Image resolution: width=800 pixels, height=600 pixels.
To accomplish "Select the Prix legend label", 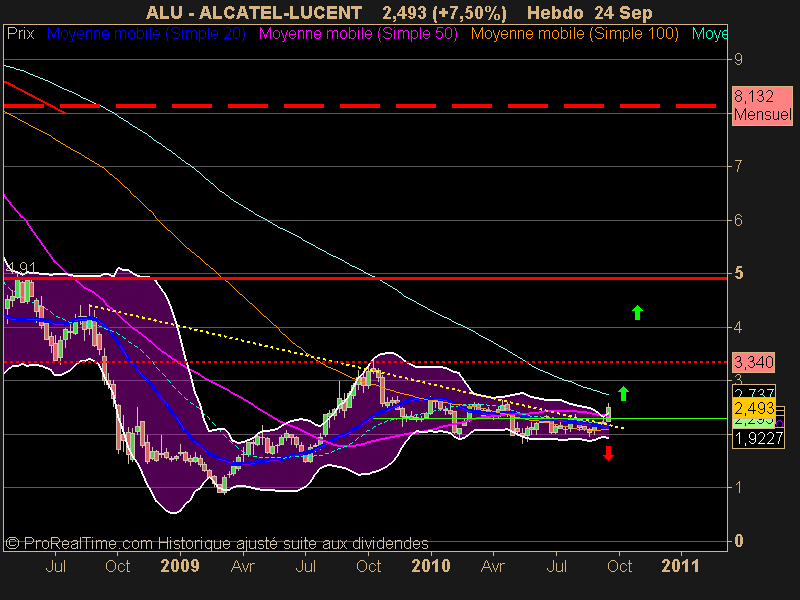I will coord(20,34).
